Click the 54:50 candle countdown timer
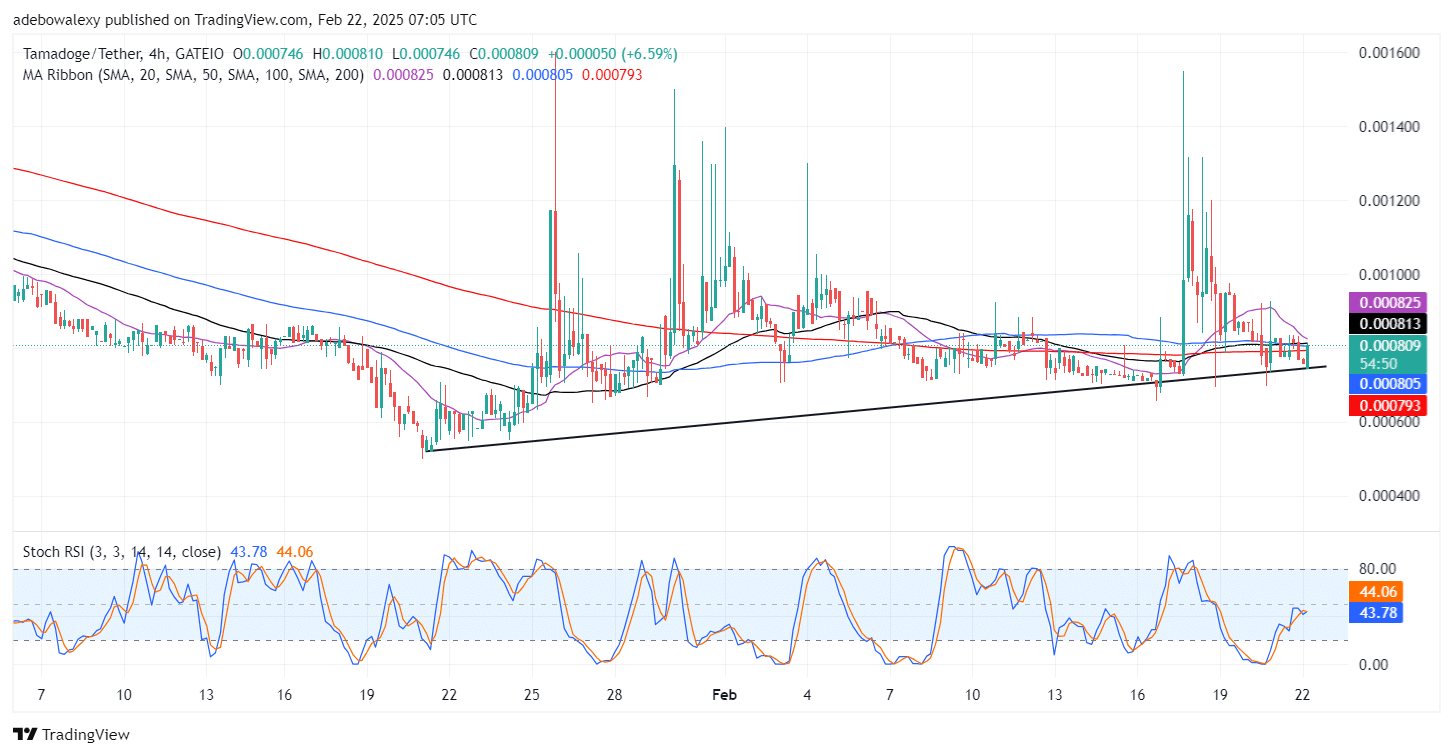 [x=1381, y=364]
